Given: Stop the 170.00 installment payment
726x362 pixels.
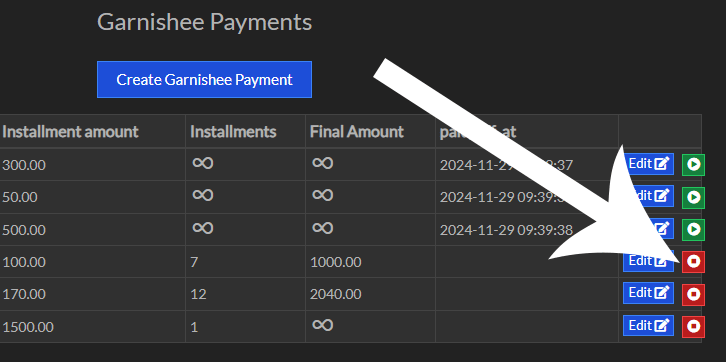Looking at the screenshot, I should 693,294.
